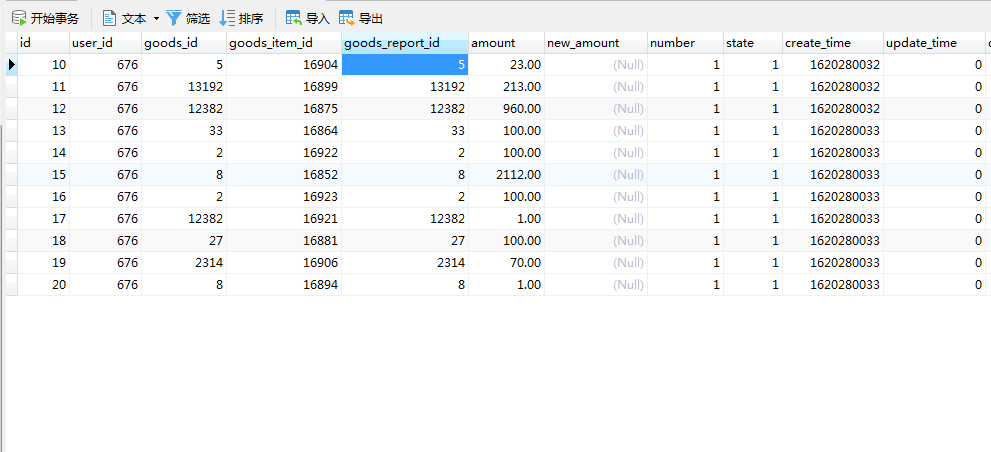
Task: Select the state column header
Action: pyautogui.click(x=753, y=43)
